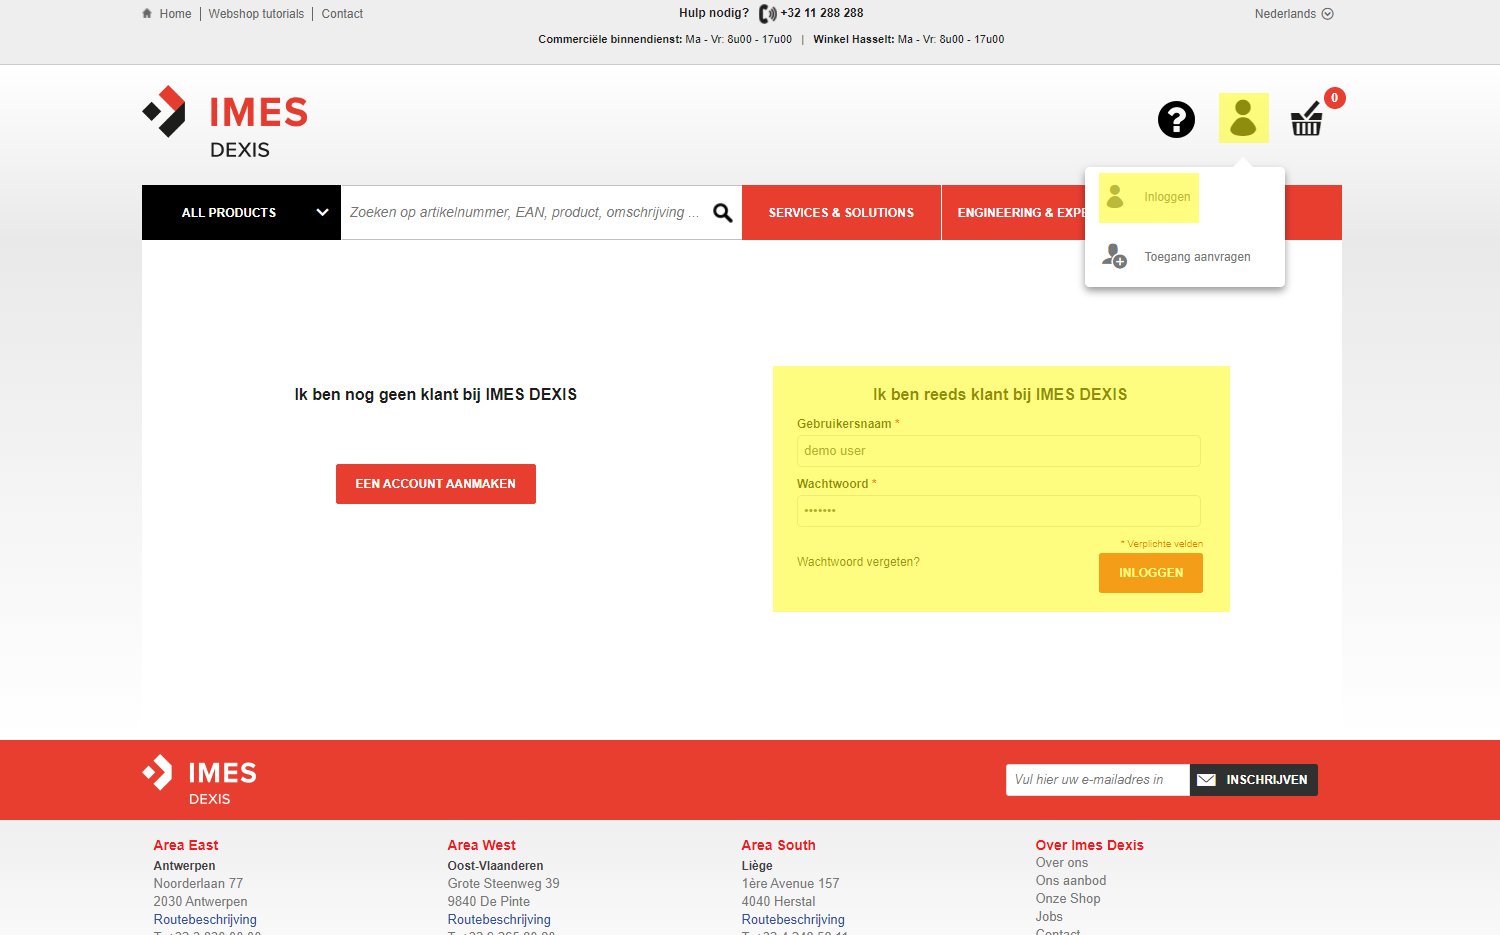
Task: Select Inloggen in account popup
Action: [x=1167, y=197]
